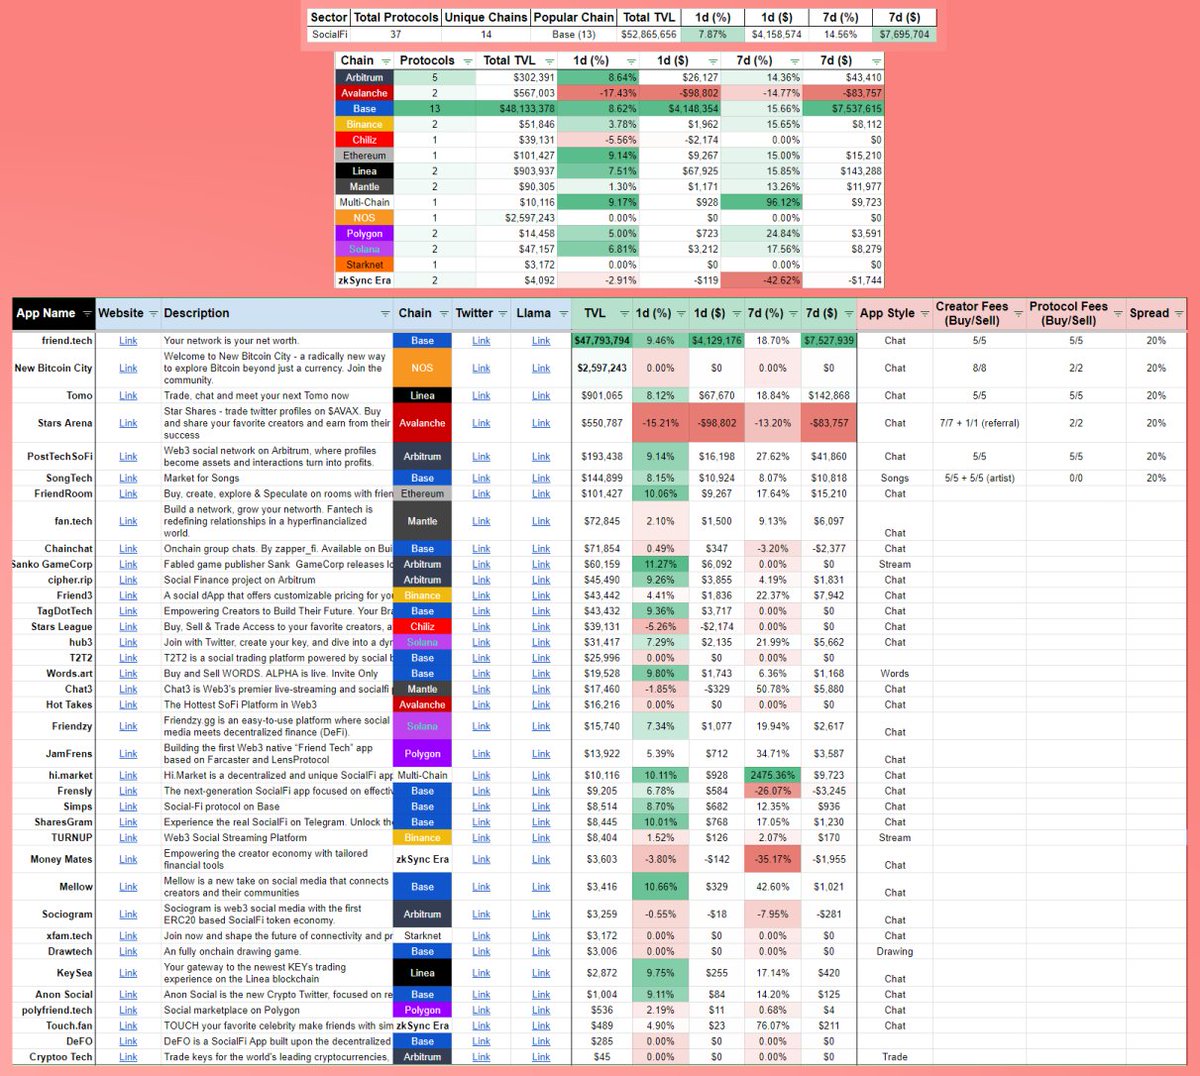Open the Mellow Website link

click(128, 887)
